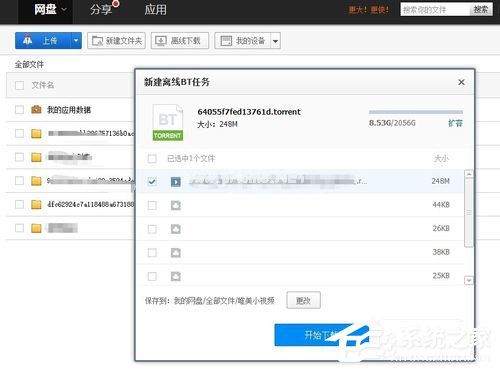Open the 应用 tab
This screenshot has height=371, width=500.
(x=155, y=9)
